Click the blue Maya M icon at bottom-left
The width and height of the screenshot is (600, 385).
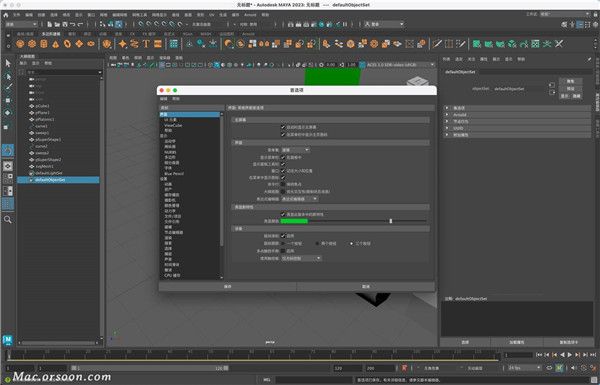click(8, 340)
